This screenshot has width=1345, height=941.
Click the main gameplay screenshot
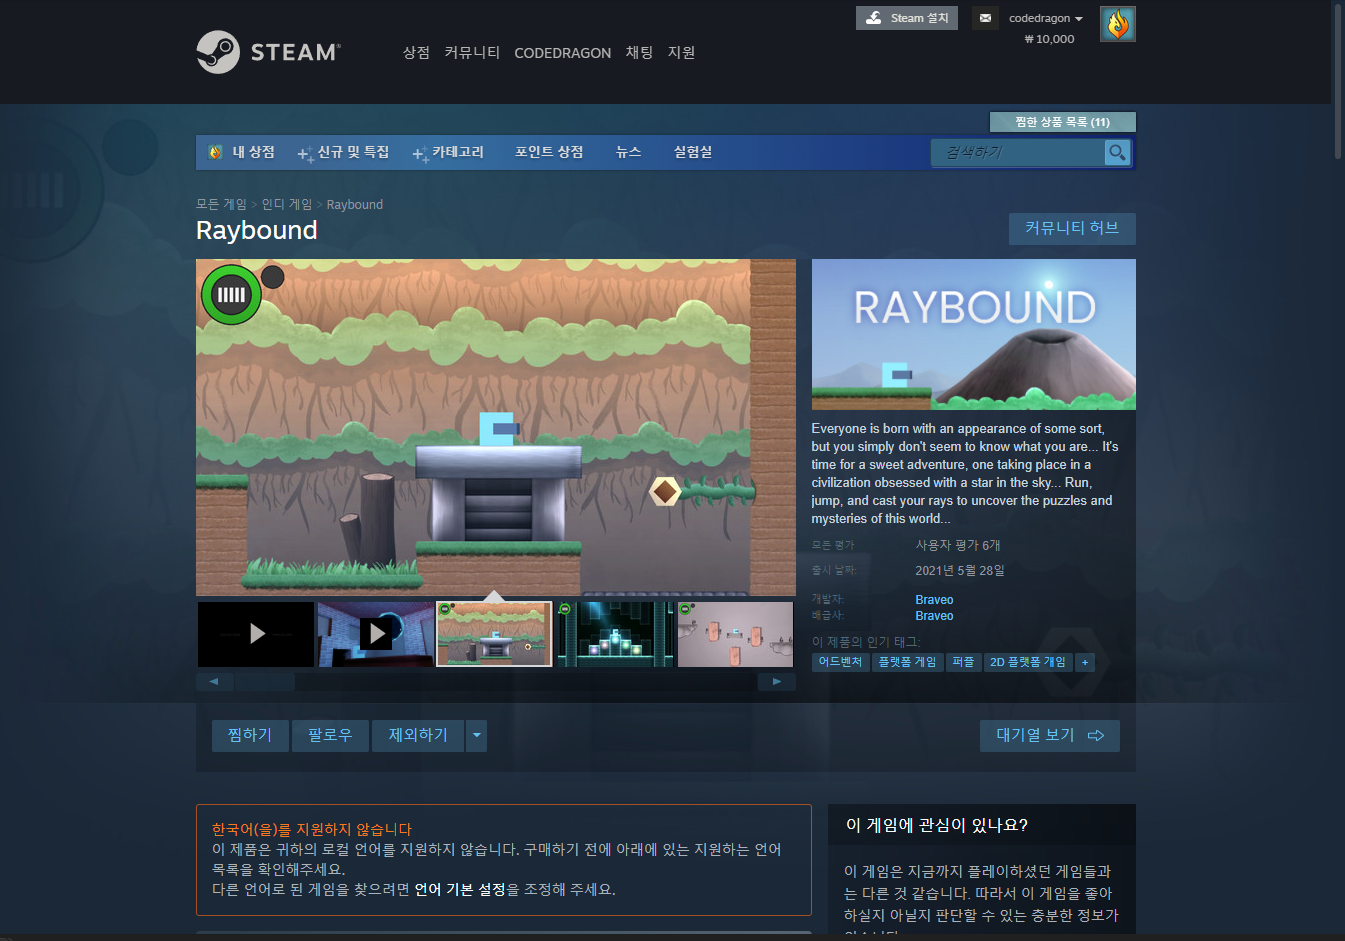tap(496, 427)
